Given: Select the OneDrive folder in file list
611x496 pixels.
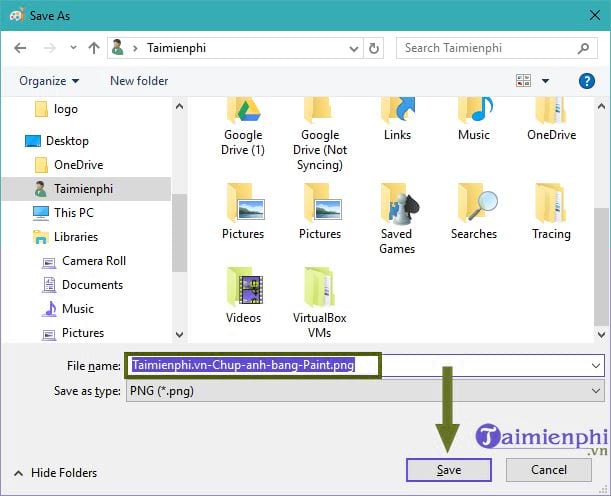Looking at the screenshot, I should pyautogui.click(x=551, y=120).
